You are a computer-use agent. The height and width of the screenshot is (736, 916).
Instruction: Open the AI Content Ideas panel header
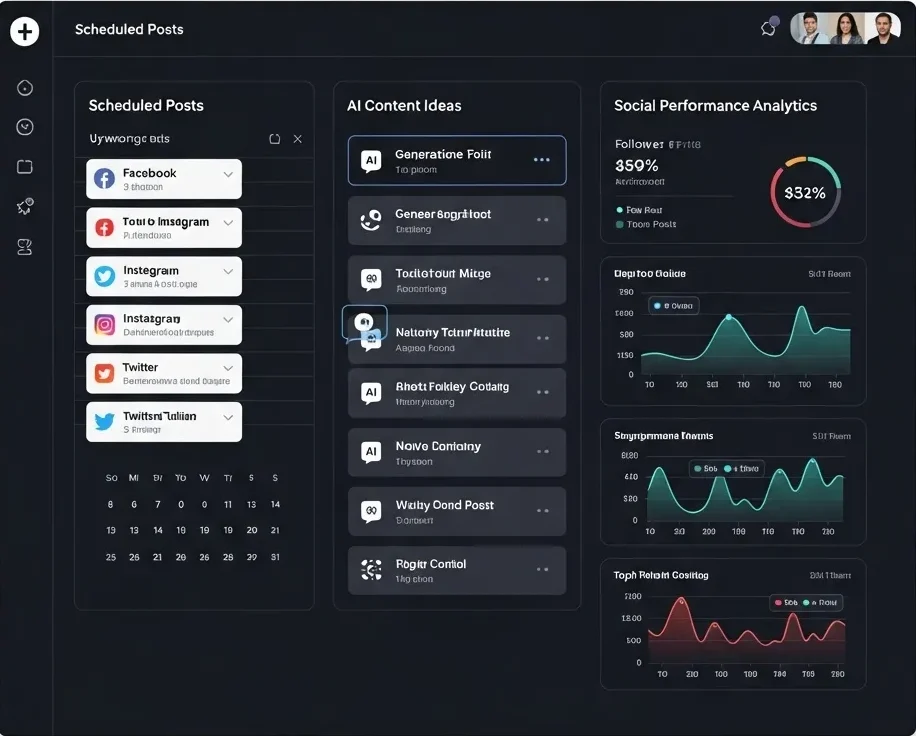point(403,105)
